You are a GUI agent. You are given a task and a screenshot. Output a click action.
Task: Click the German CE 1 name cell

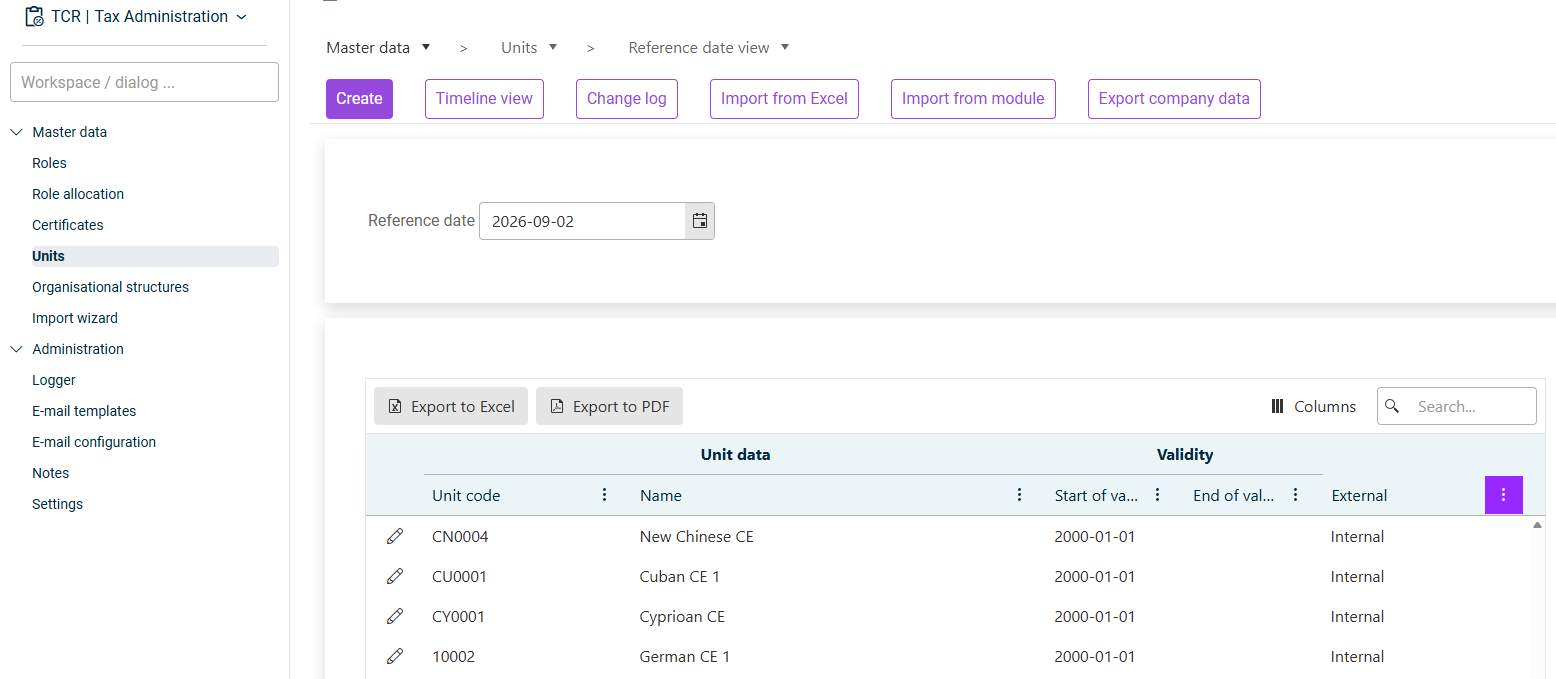685,657
